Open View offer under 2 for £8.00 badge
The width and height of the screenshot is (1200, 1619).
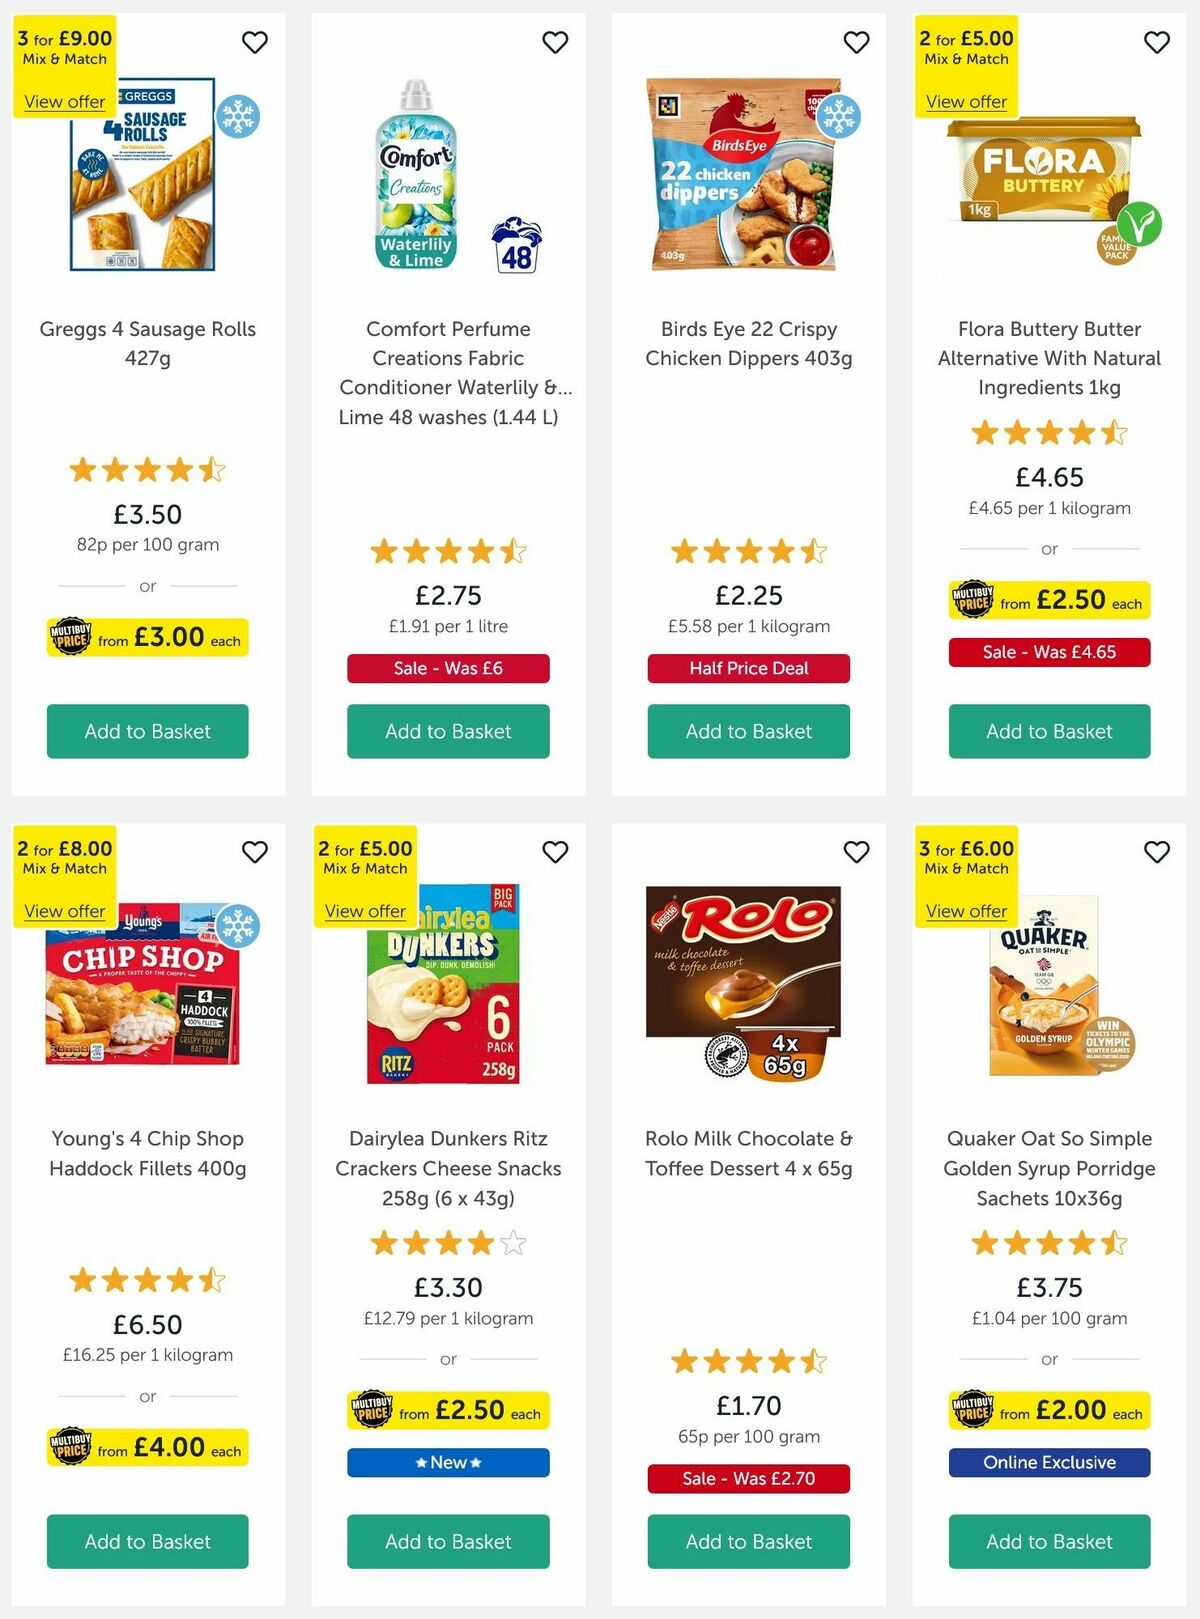click(x=63, y=911)
